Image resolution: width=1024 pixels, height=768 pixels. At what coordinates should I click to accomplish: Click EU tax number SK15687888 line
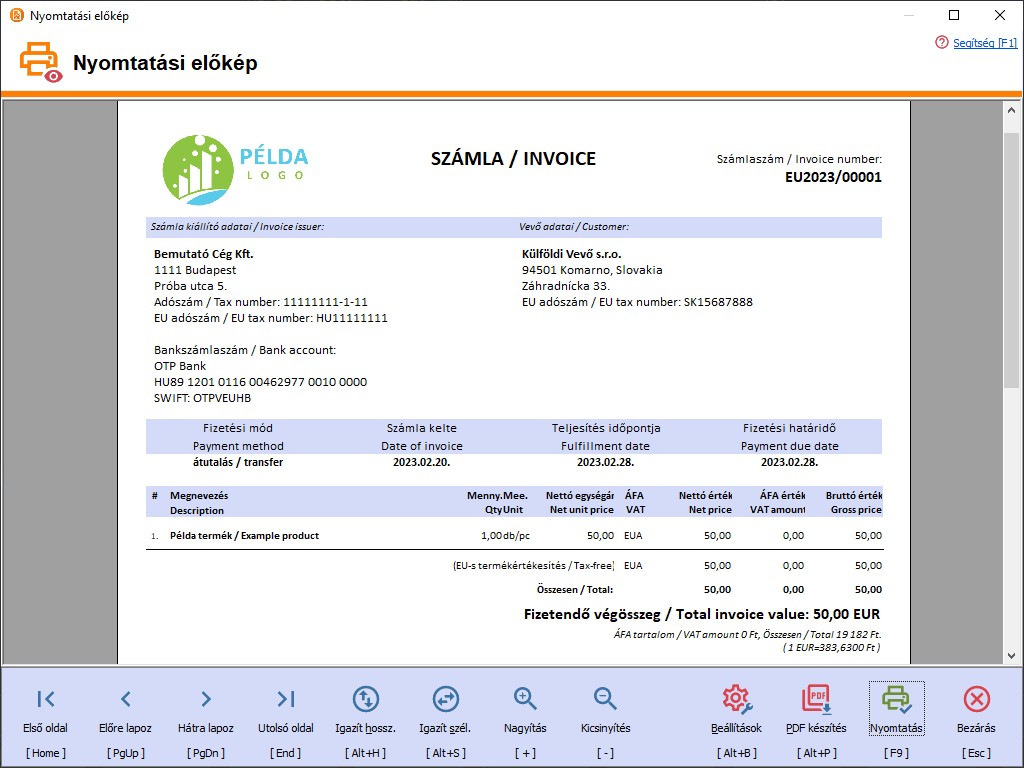[x=637, y=302]
